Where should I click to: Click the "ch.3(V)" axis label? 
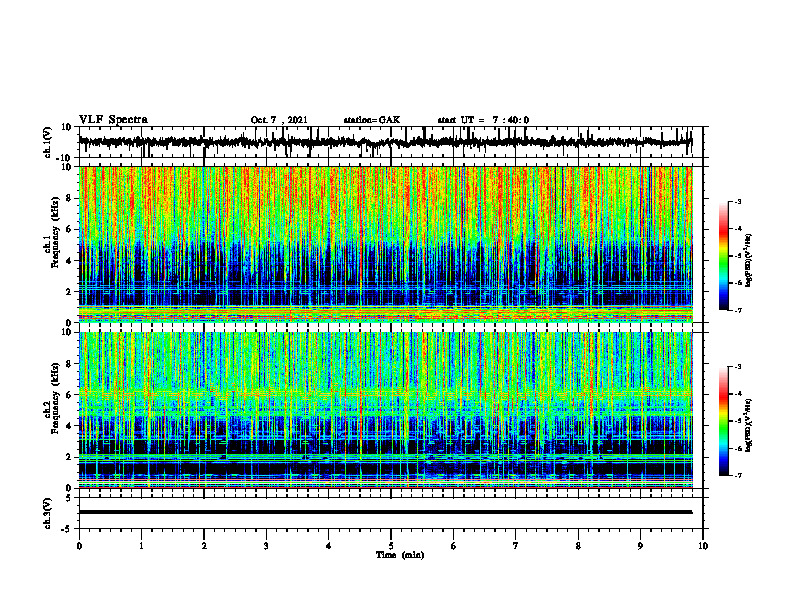pyautogui.click(x=48, y=513)
